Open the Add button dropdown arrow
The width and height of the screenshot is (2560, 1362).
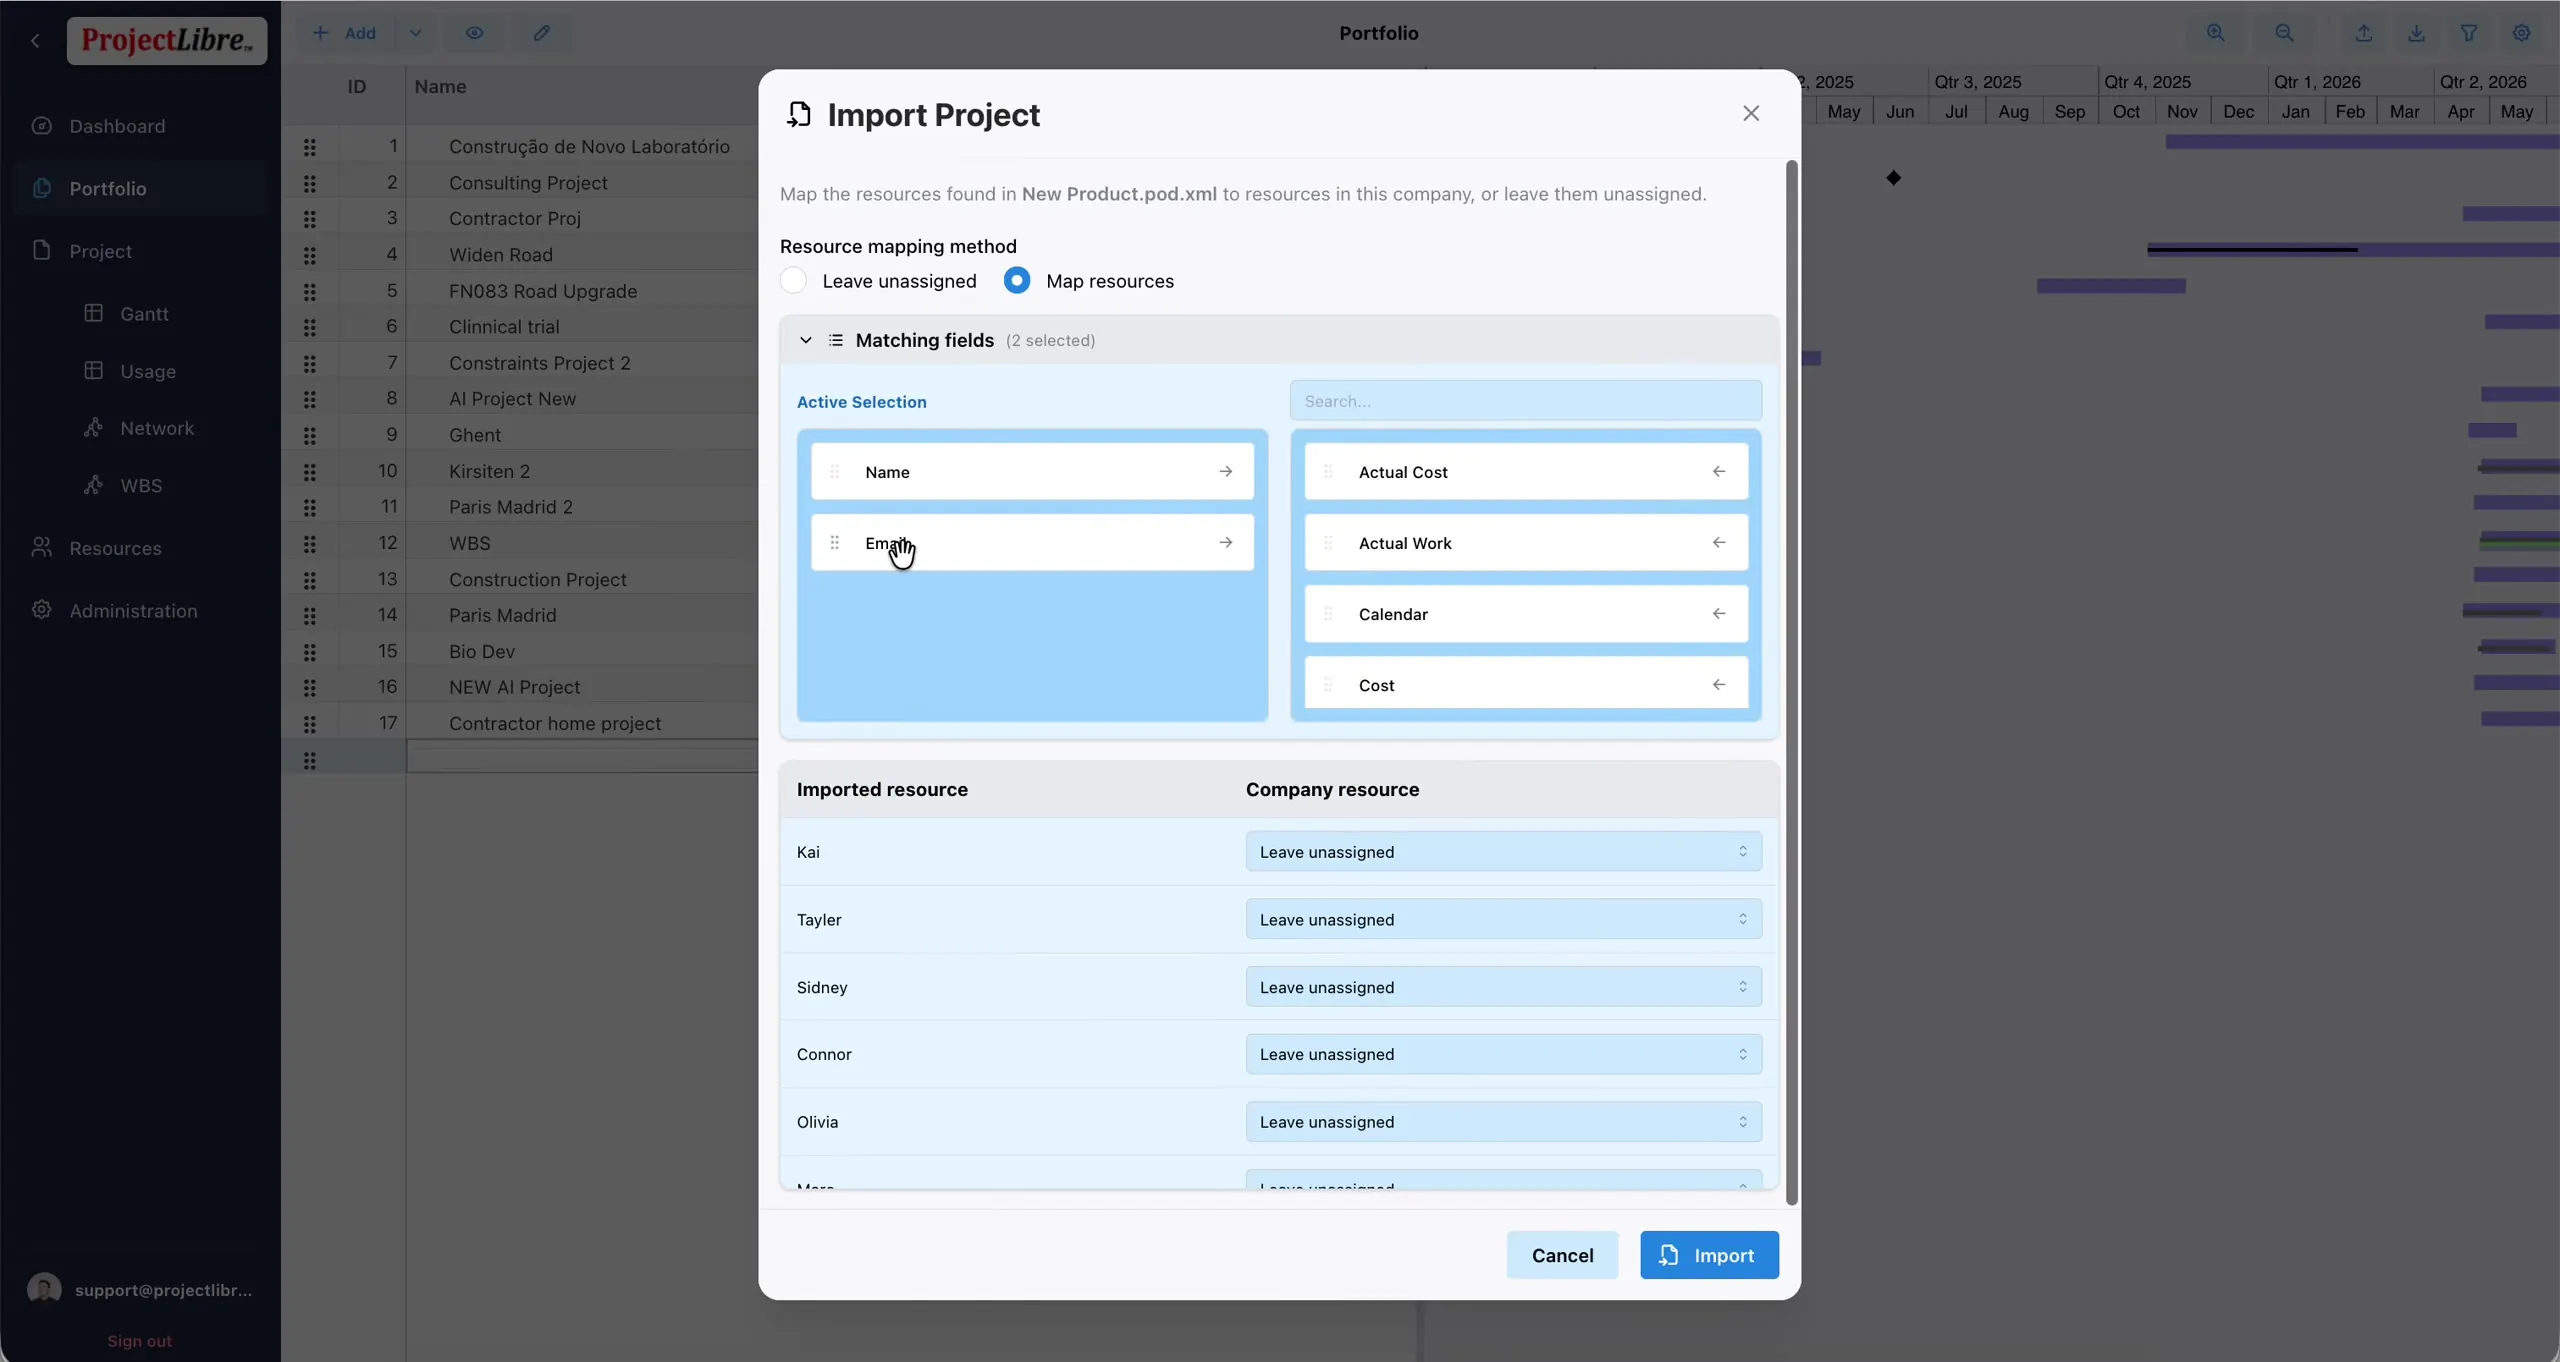pyautogui.click(x=415, y=33)
